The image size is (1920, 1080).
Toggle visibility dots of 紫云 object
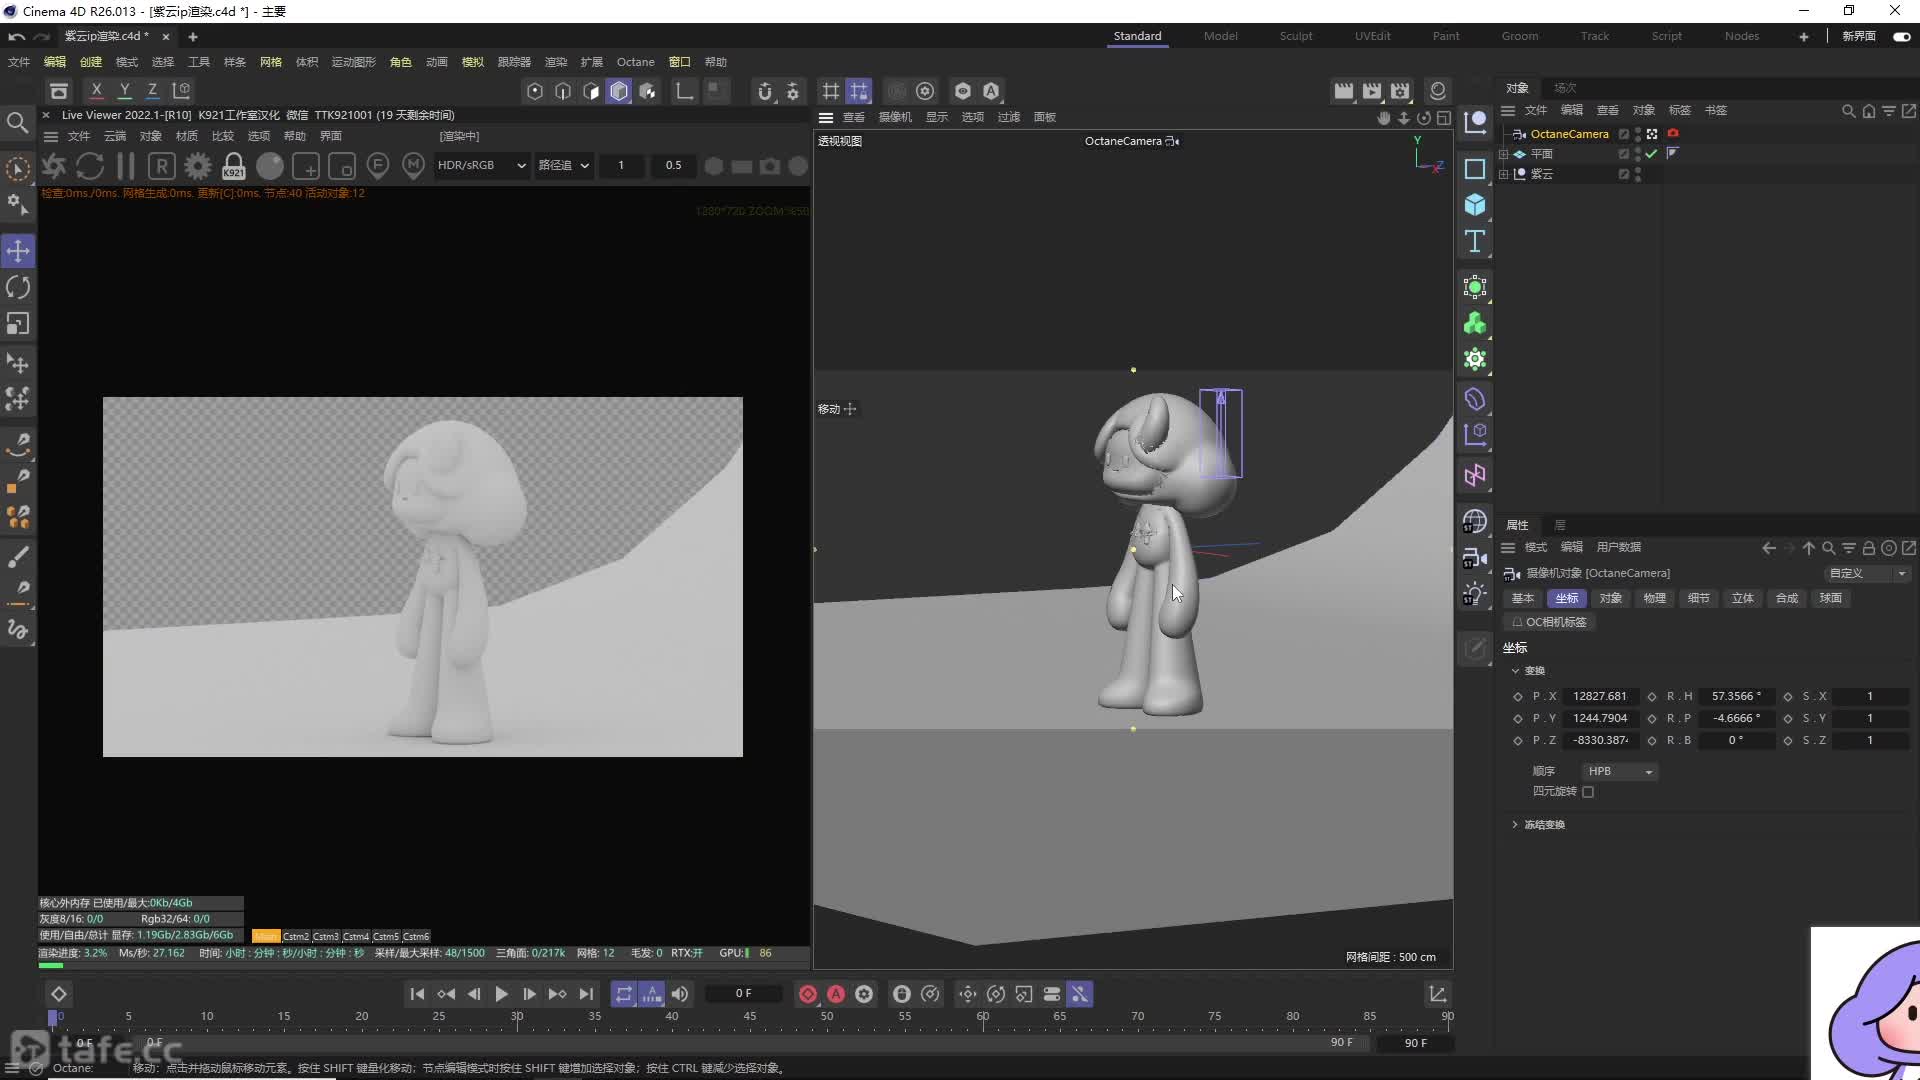(1638, 174)
